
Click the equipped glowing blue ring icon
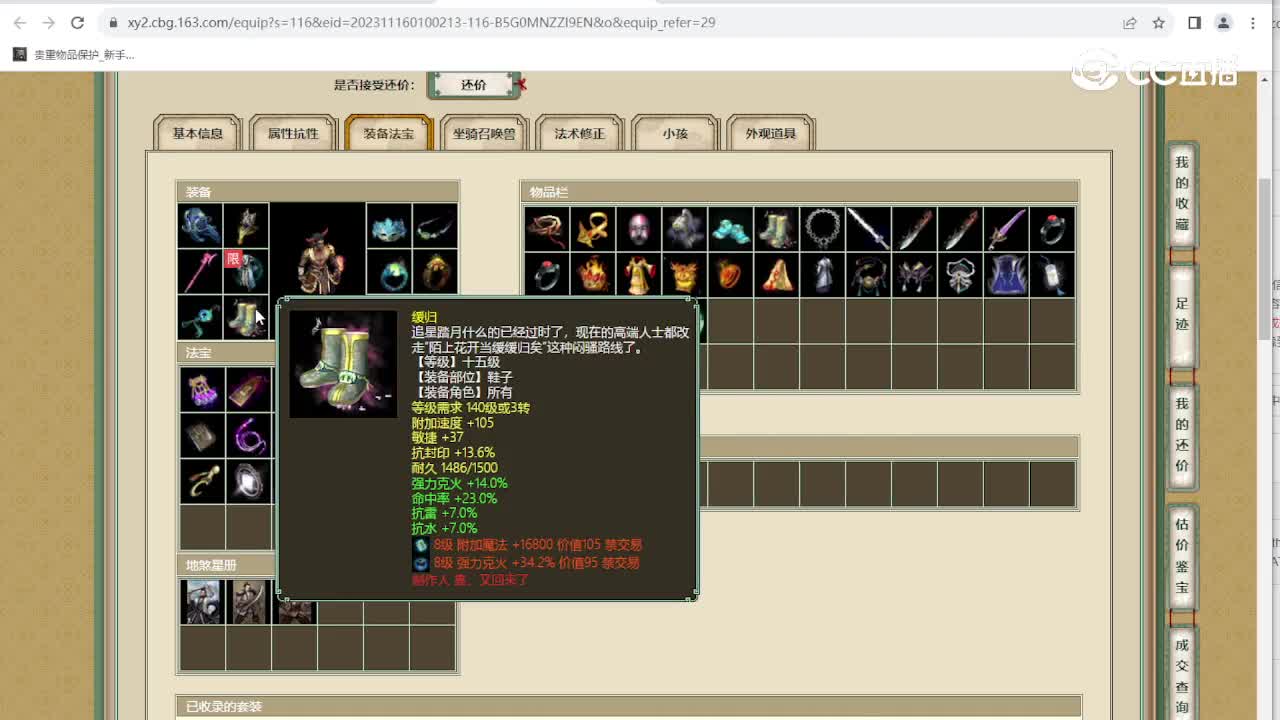pos(389,272)
